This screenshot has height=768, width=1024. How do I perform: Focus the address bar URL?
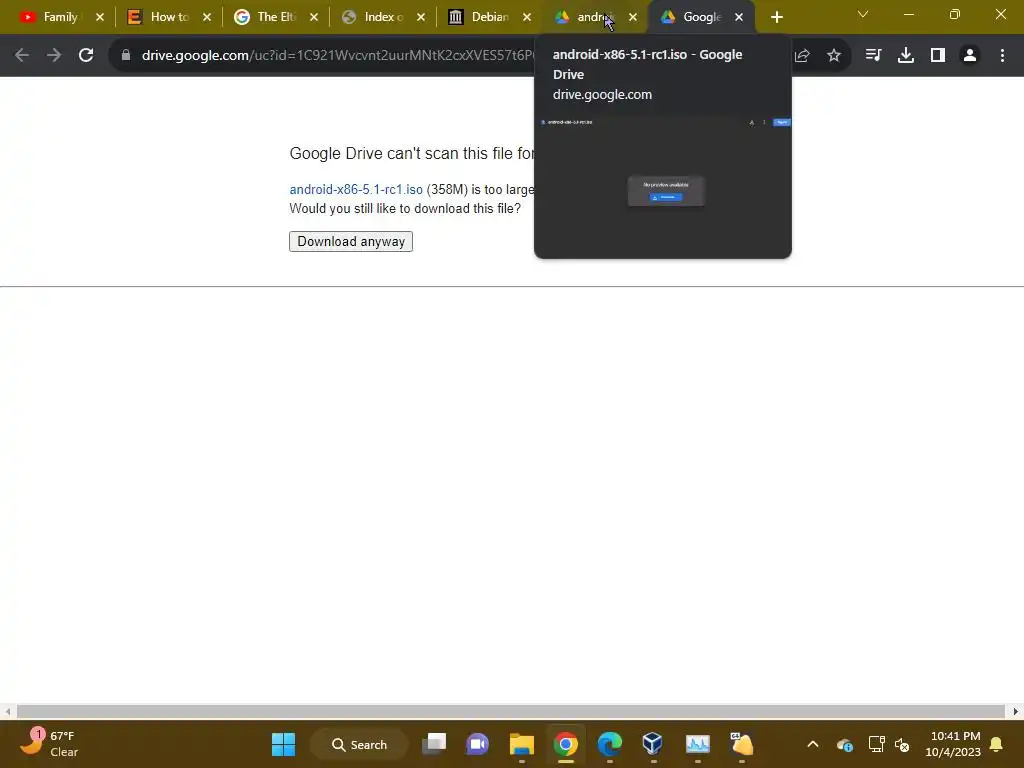[x=336, y=56]
